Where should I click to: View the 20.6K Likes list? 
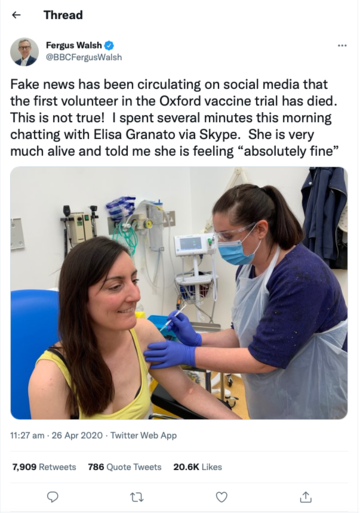tap(198, 467)
